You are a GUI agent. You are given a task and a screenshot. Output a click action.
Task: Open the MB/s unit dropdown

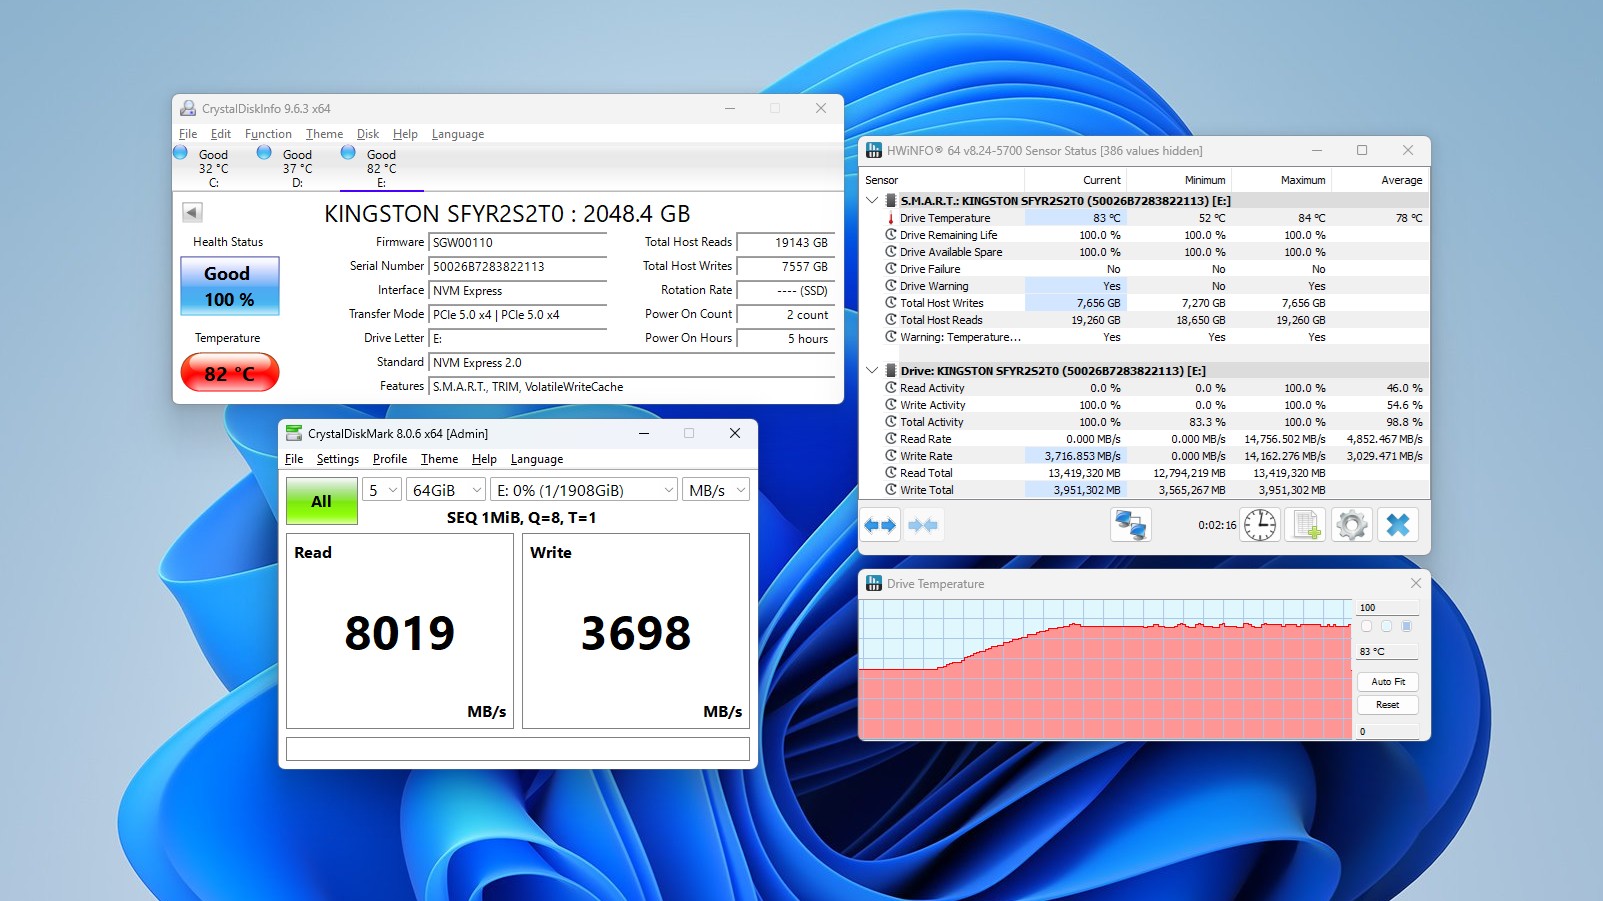tap(716, 490)
